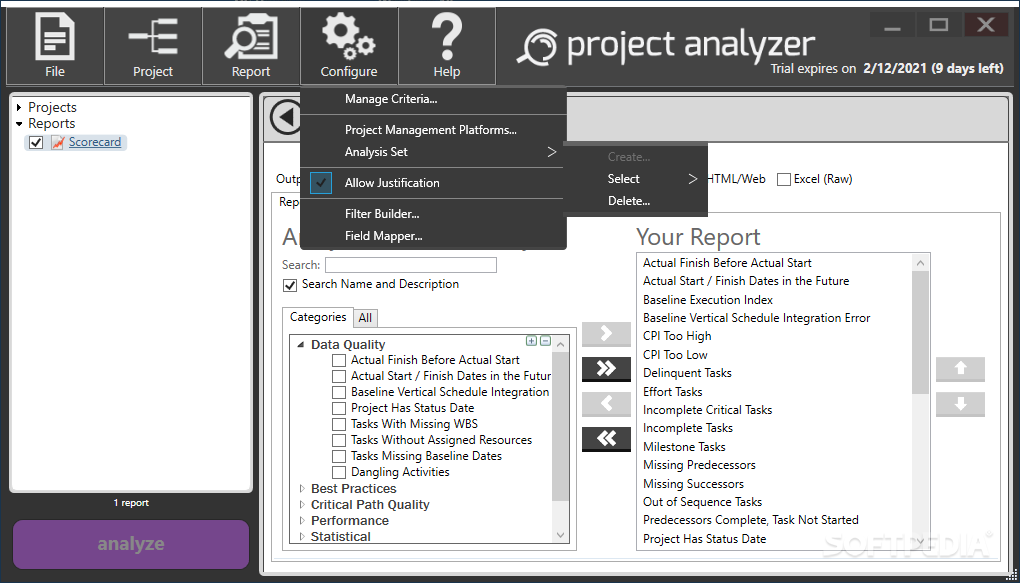Collapse the Data Quality category
This screenshot has width=1020, height=583.
(301, 345)
